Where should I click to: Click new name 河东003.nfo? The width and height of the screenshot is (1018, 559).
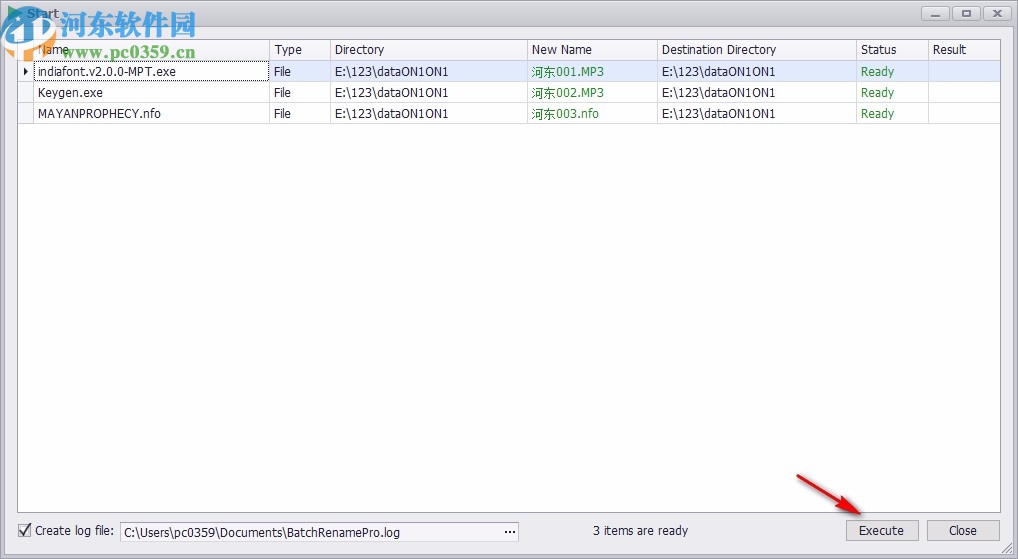pos(565,114)
